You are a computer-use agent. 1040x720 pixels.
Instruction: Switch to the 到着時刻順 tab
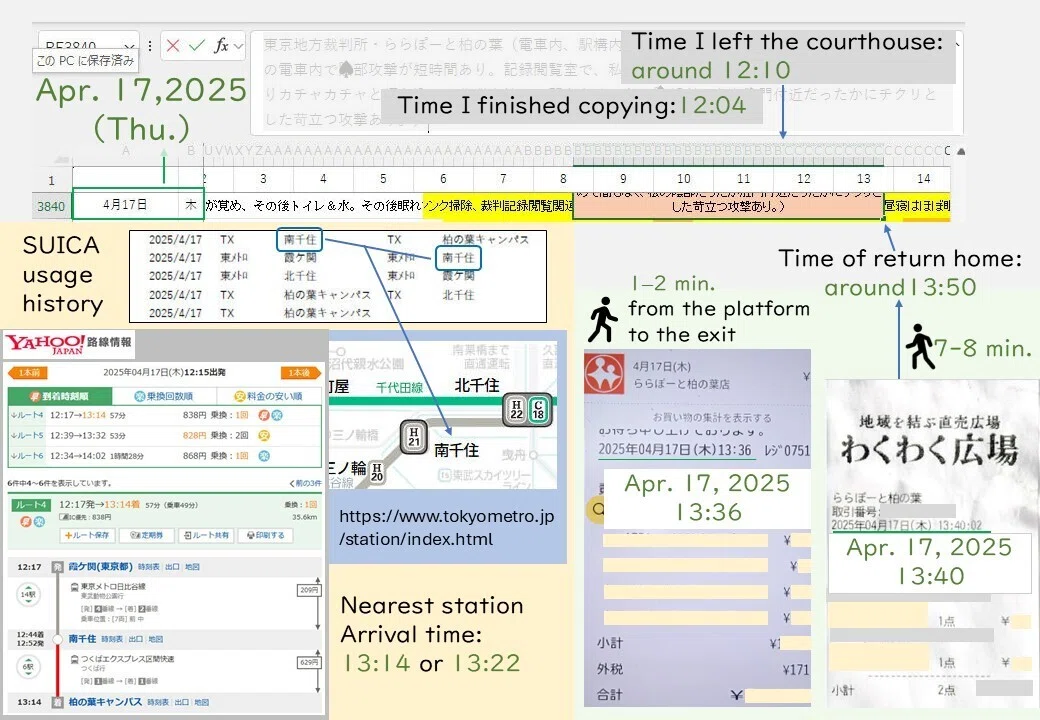tap(60, 396)
